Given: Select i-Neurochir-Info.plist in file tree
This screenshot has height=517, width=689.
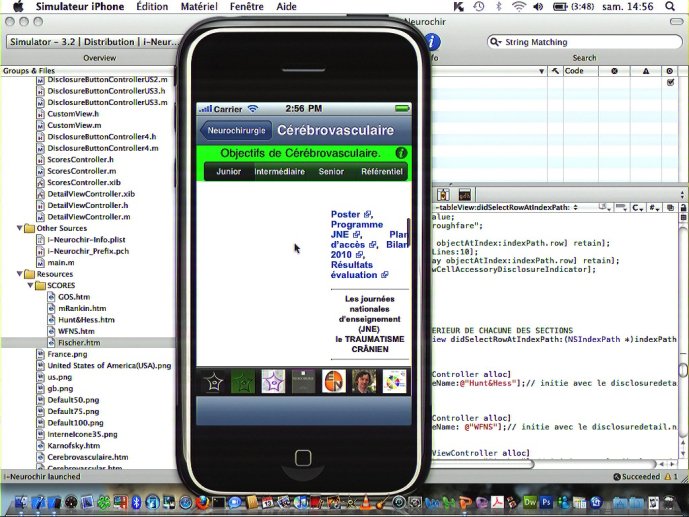Looking at the screenshot, I should 86,239.
